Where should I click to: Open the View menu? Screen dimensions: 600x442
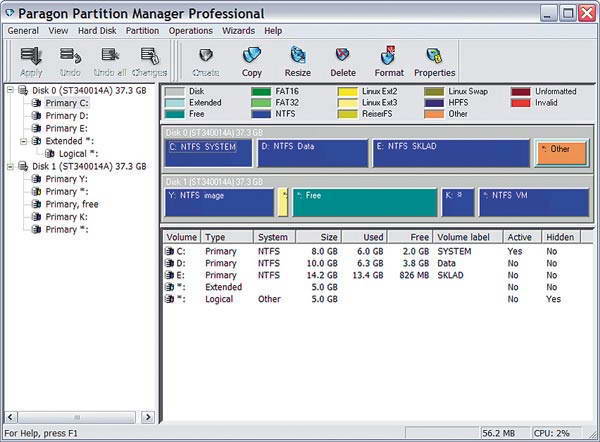58,31
